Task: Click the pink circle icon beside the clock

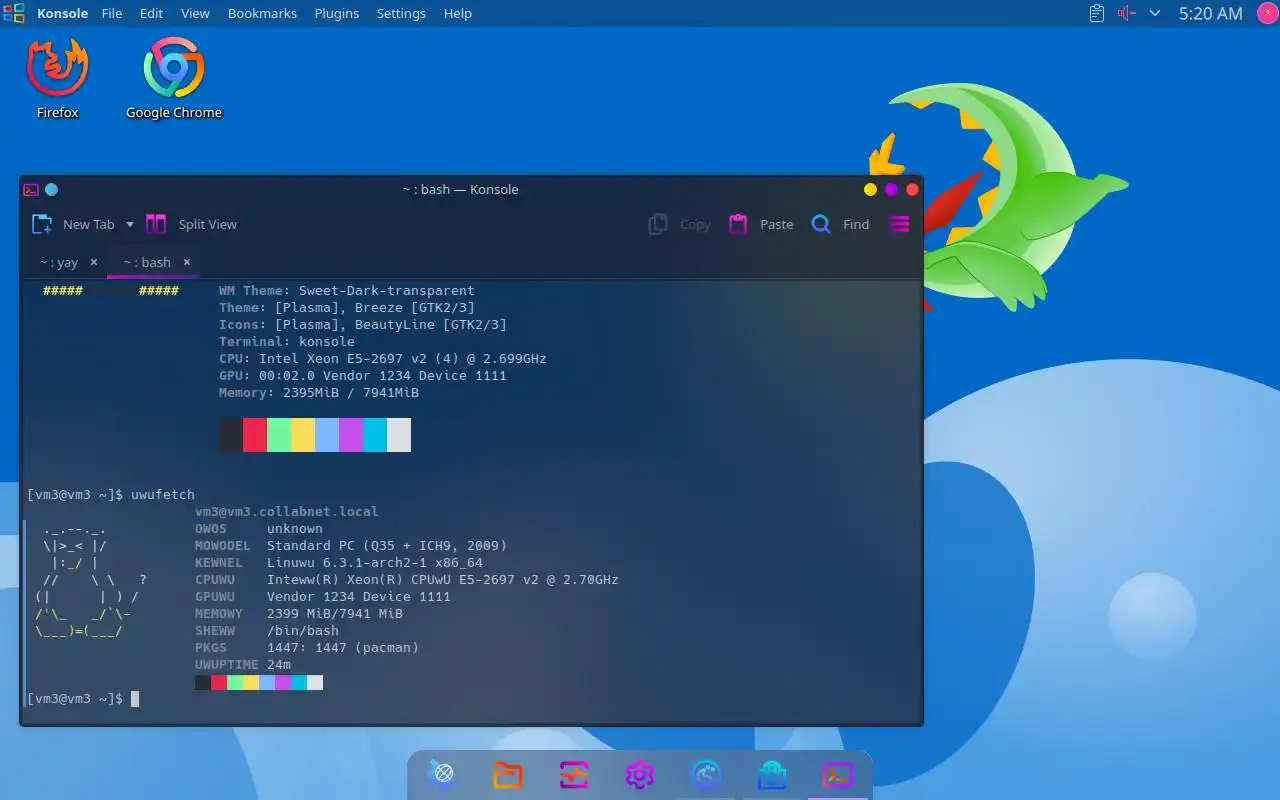Action: tap(1267, 13)
